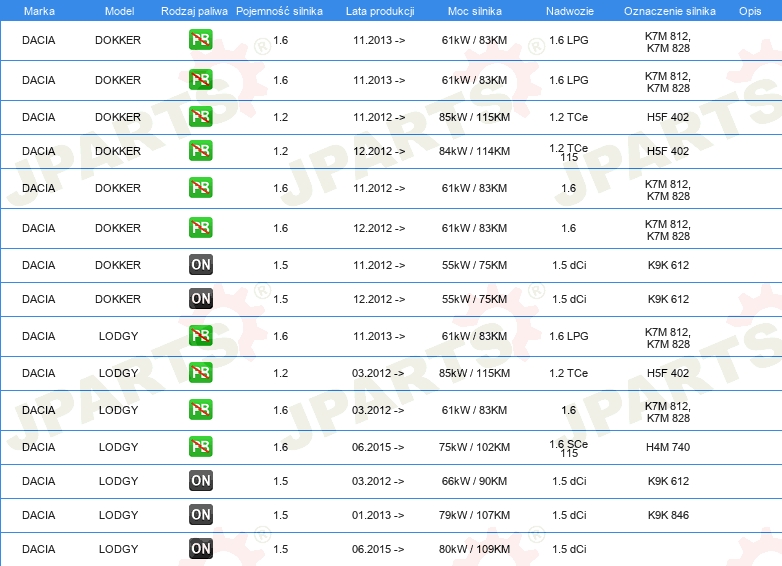Click the Marka column header

tap(39, 10)
